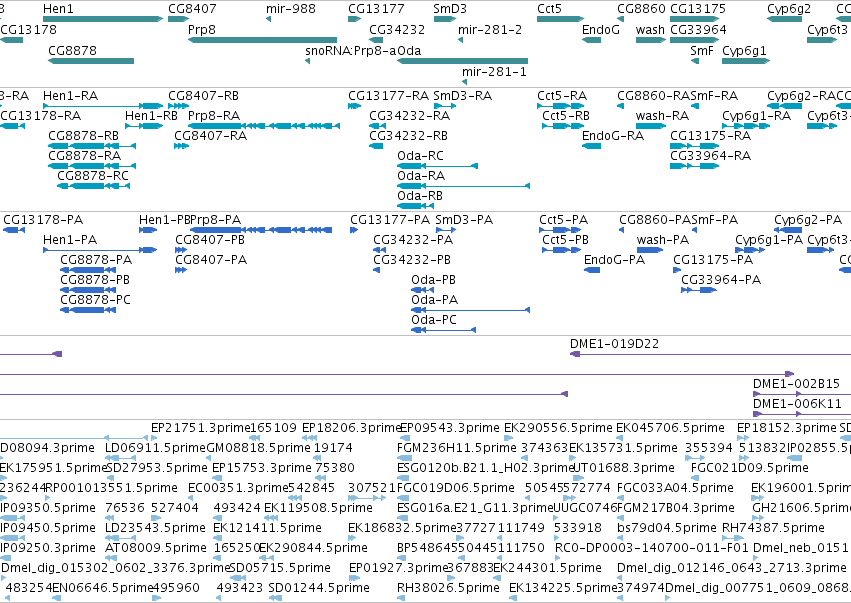Image resolution: width=851 pixels, height=603 pixels.
Task: Open the SD27953.5prime EST entry
Action: 156,468
